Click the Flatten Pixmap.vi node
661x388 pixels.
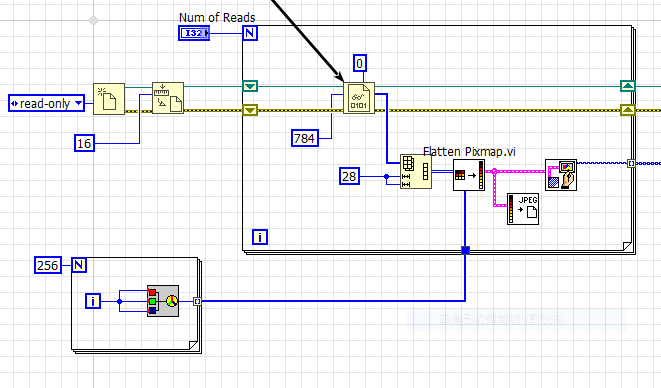[x=469, y=175]
